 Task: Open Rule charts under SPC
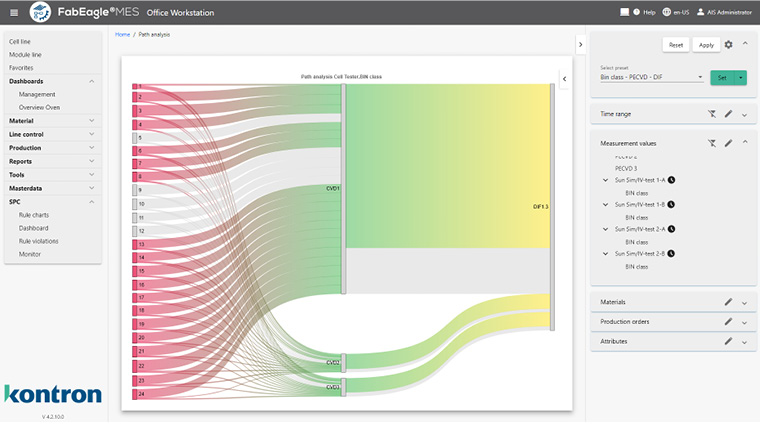34,215
